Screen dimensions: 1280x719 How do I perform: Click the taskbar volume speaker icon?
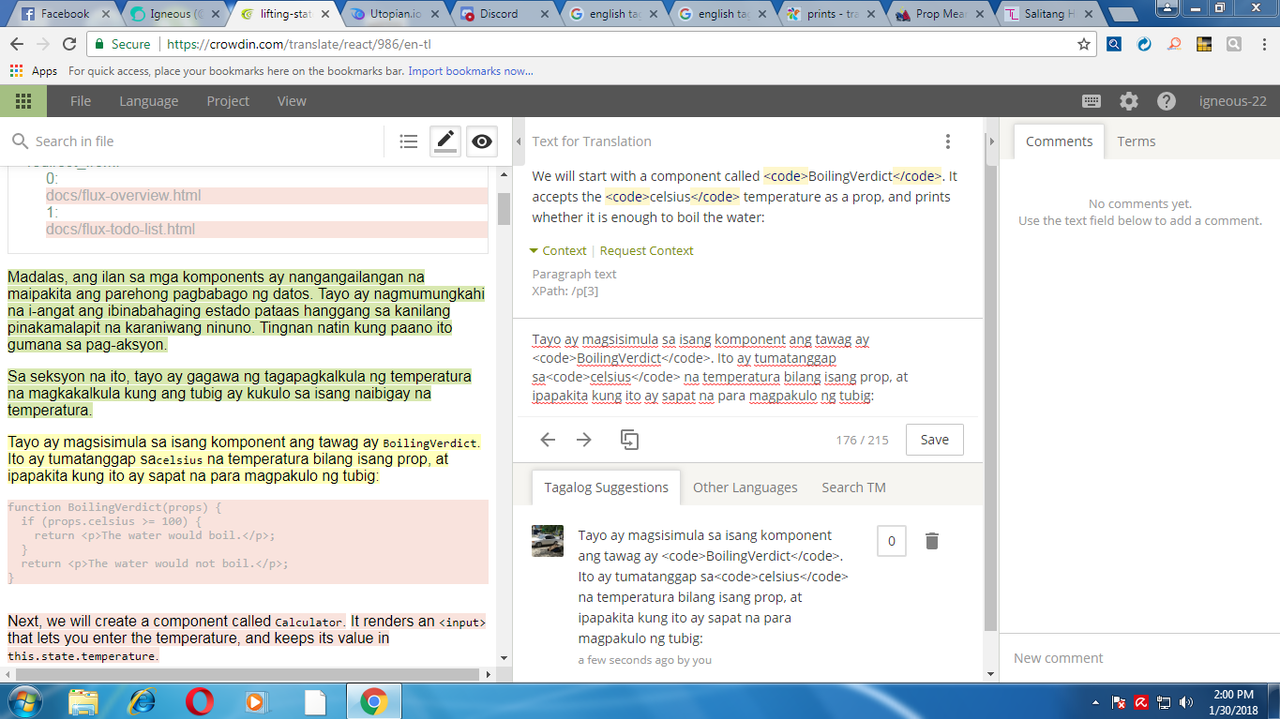1187,702
